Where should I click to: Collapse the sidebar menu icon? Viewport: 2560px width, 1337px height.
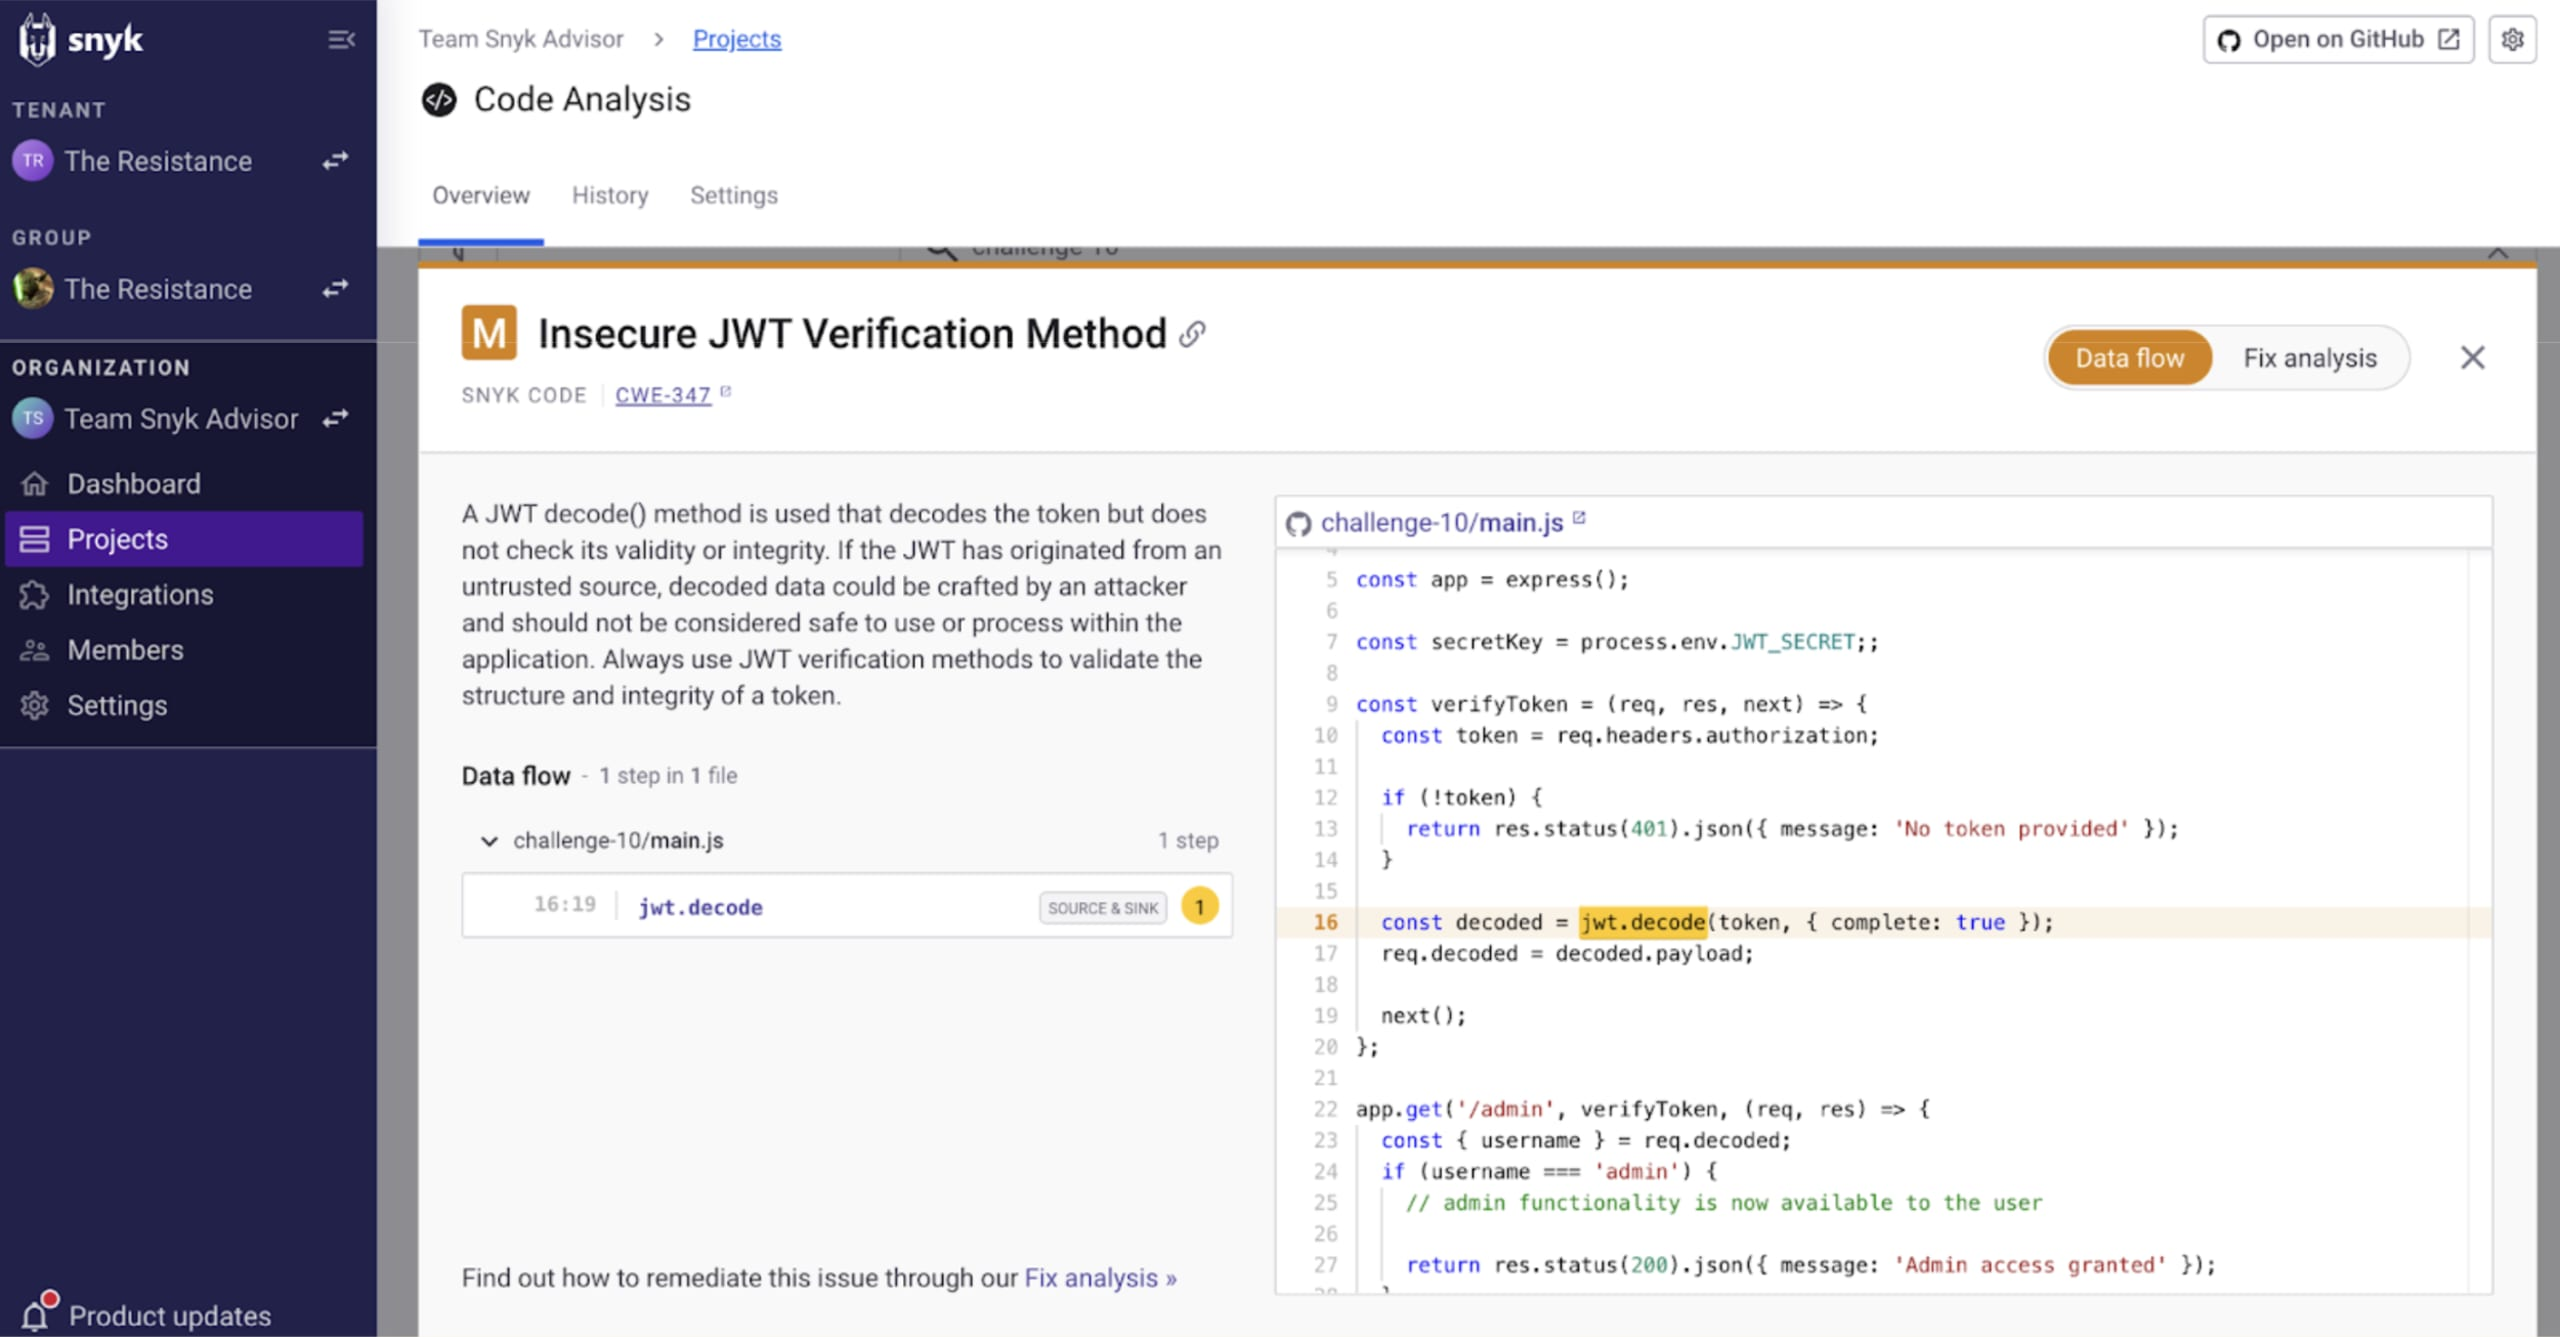pos(341,40)
